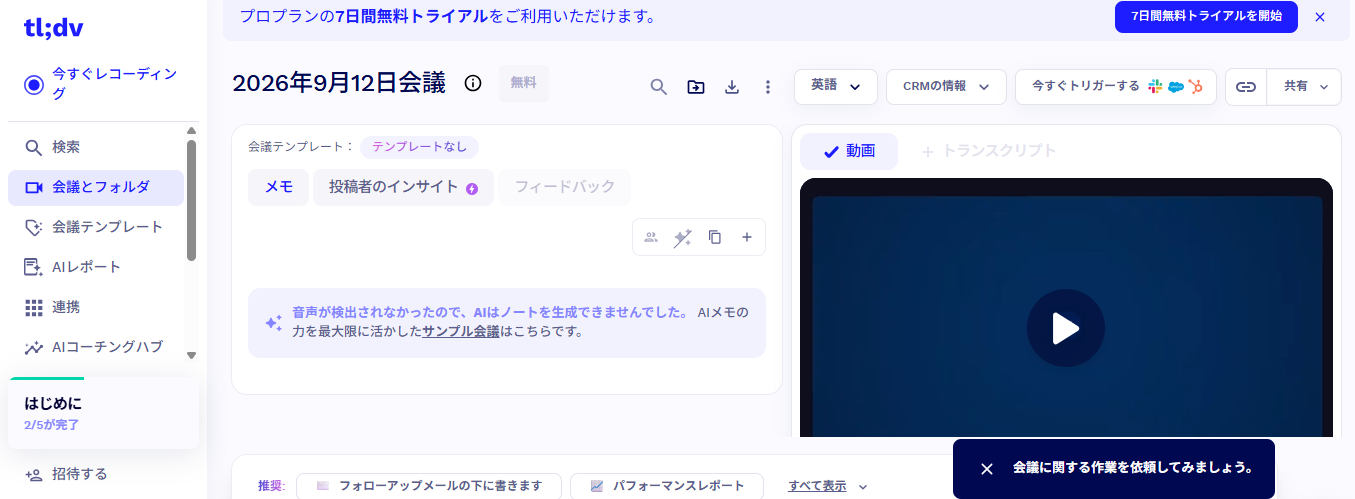Click the plus icon in the notes toolbar
This screenshot has height=499, width=1355.
746,237
